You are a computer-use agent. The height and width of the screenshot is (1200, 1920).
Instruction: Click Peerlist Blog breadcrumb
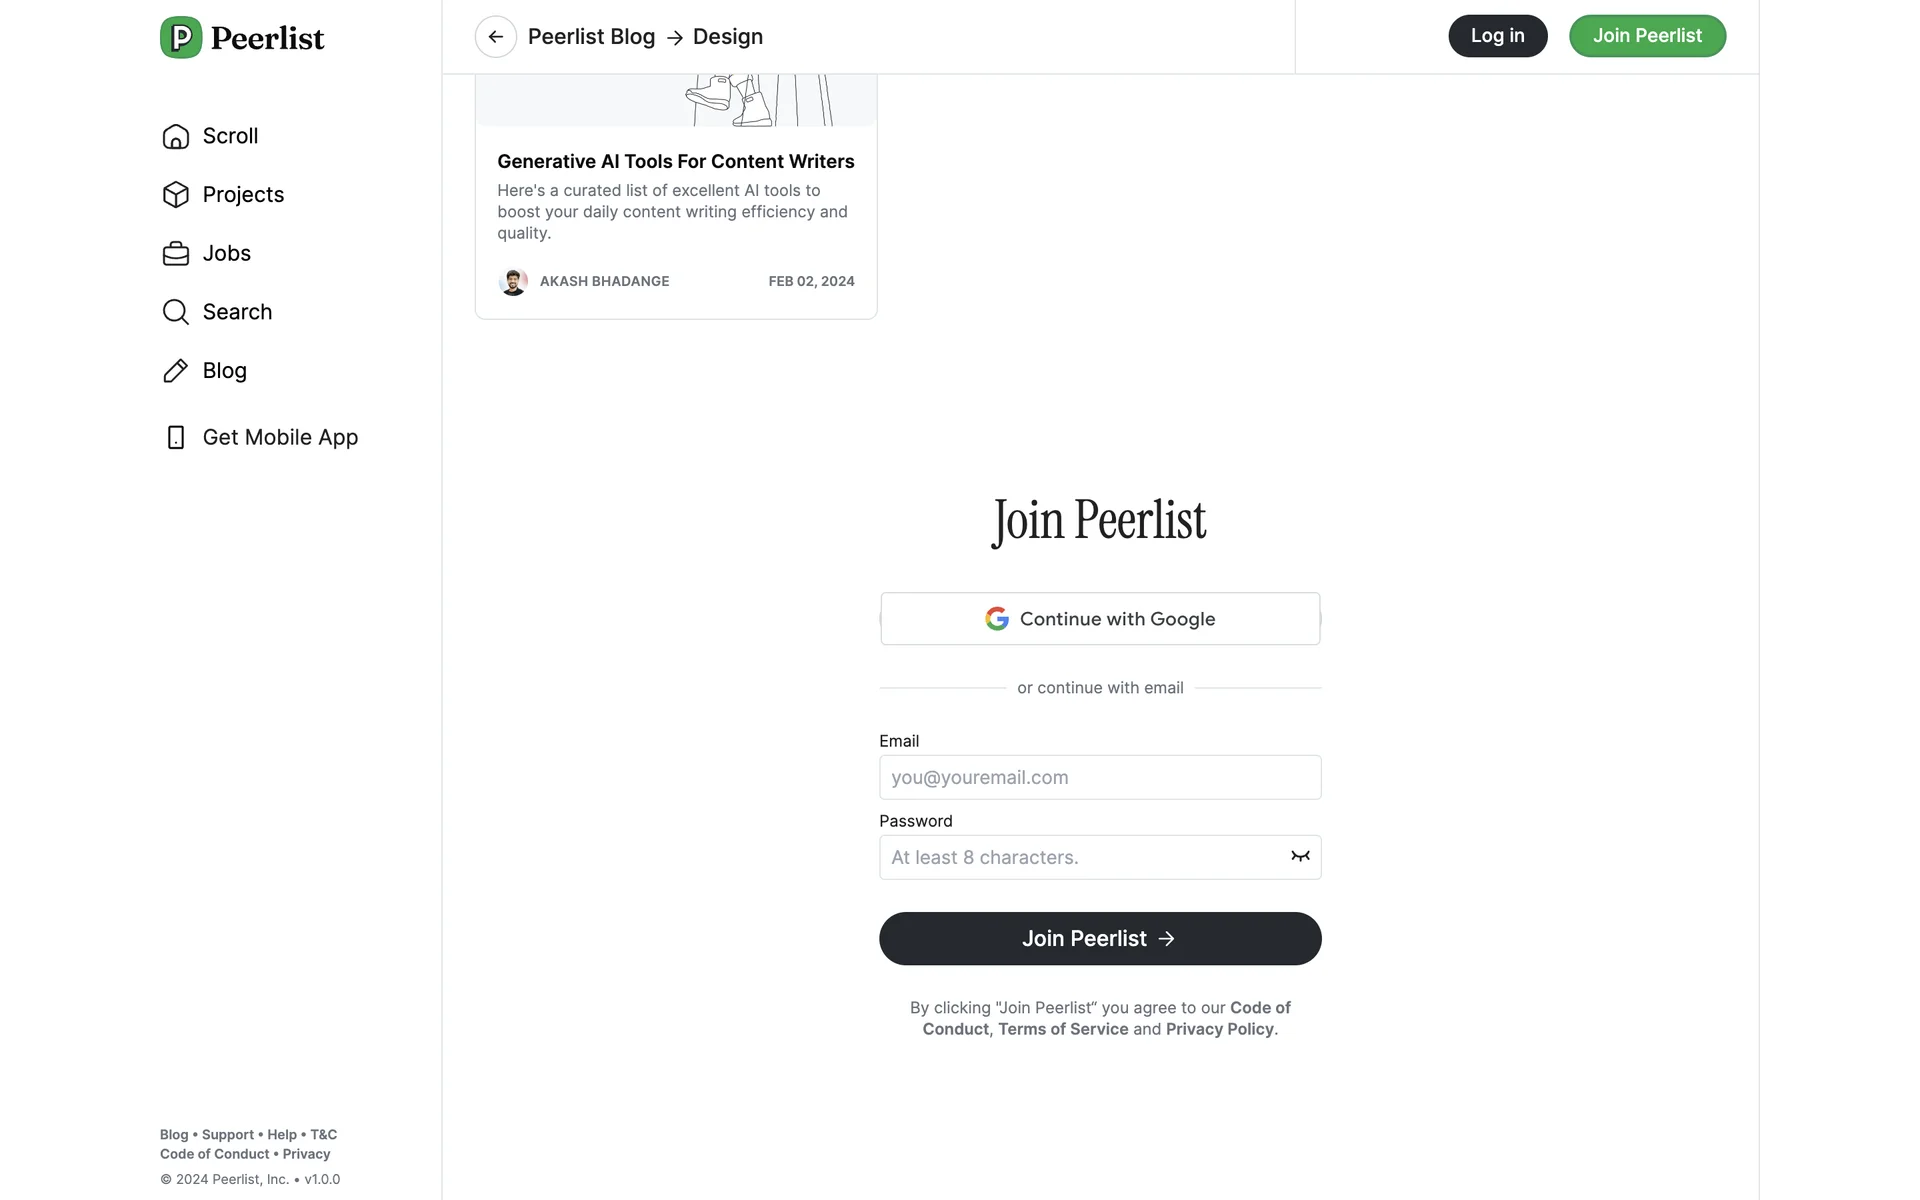pyautogui.click(x=591, y=37)
